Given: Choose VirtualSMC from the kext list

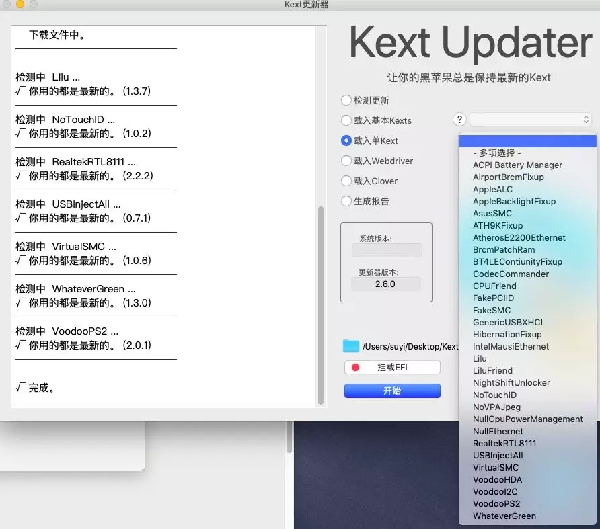Looking at the screenshot, I should pyautogui.click(x=495, y=467).
